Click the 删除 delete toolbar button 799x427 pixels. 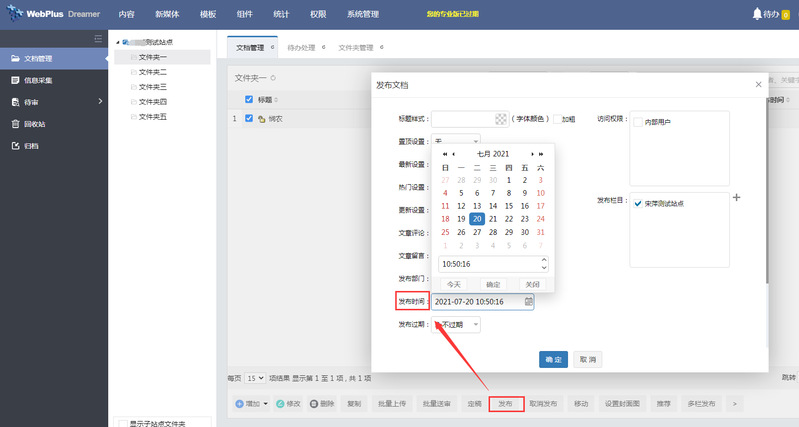[x=322, y=404]
